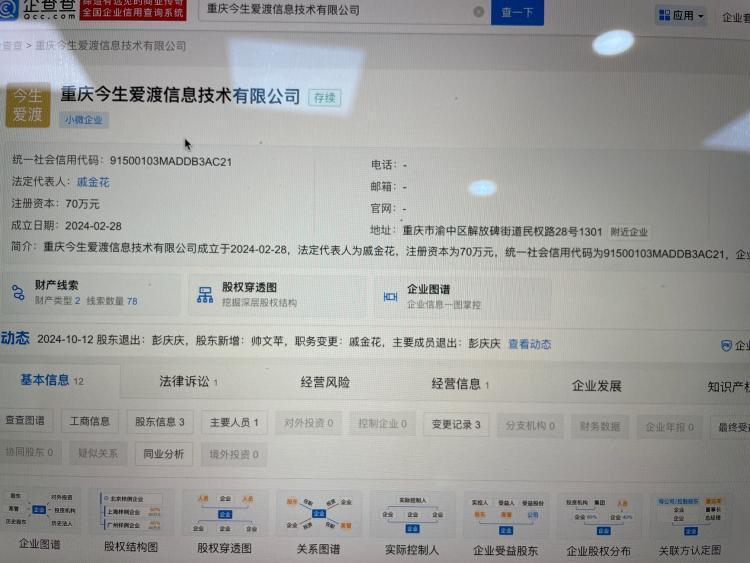Click the 今生爱渡 company logo thumbnail

click(28, 105)
